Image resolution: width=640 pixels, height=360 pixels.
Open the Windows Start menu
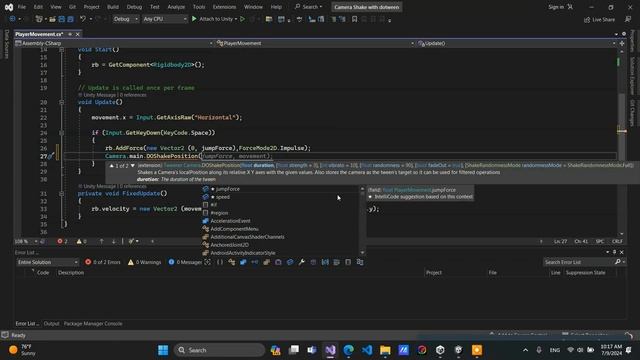tap(163, 350)
